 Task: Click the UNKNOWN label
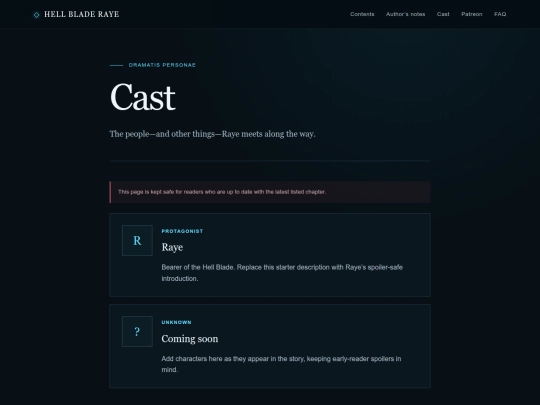pos(176,322)
